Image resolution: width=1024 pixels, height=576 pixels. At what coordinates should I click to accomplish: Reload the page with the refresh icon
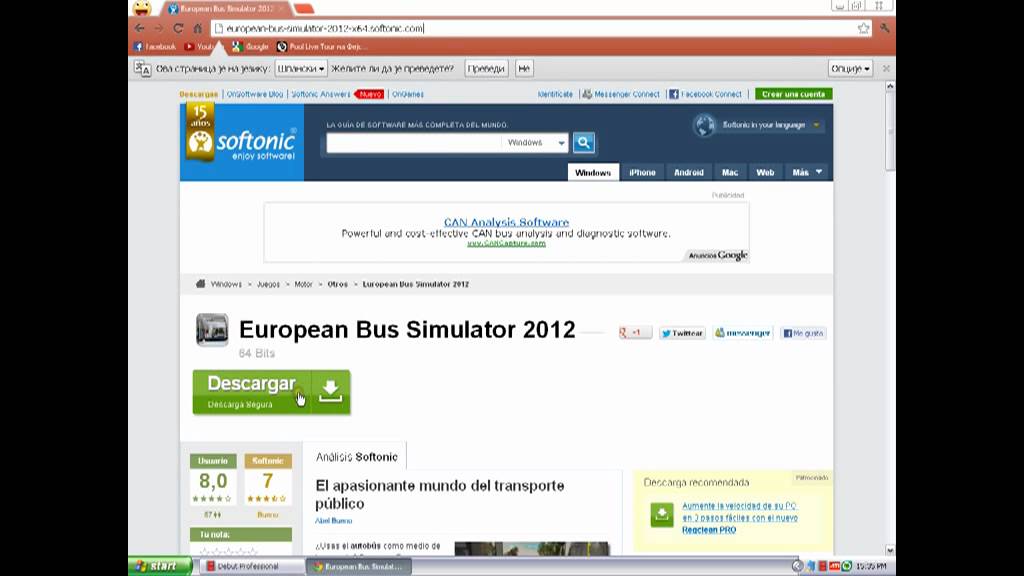tap(178, 28)
